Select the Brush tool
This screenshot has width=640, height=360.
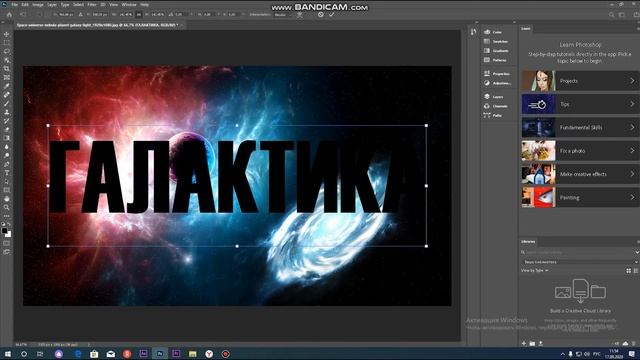[x=7, y=103]
